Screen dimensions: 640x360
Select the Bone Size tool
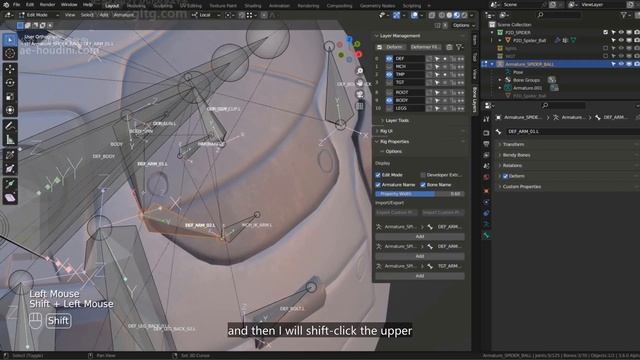pyautogui.click(x=10, y=169)
